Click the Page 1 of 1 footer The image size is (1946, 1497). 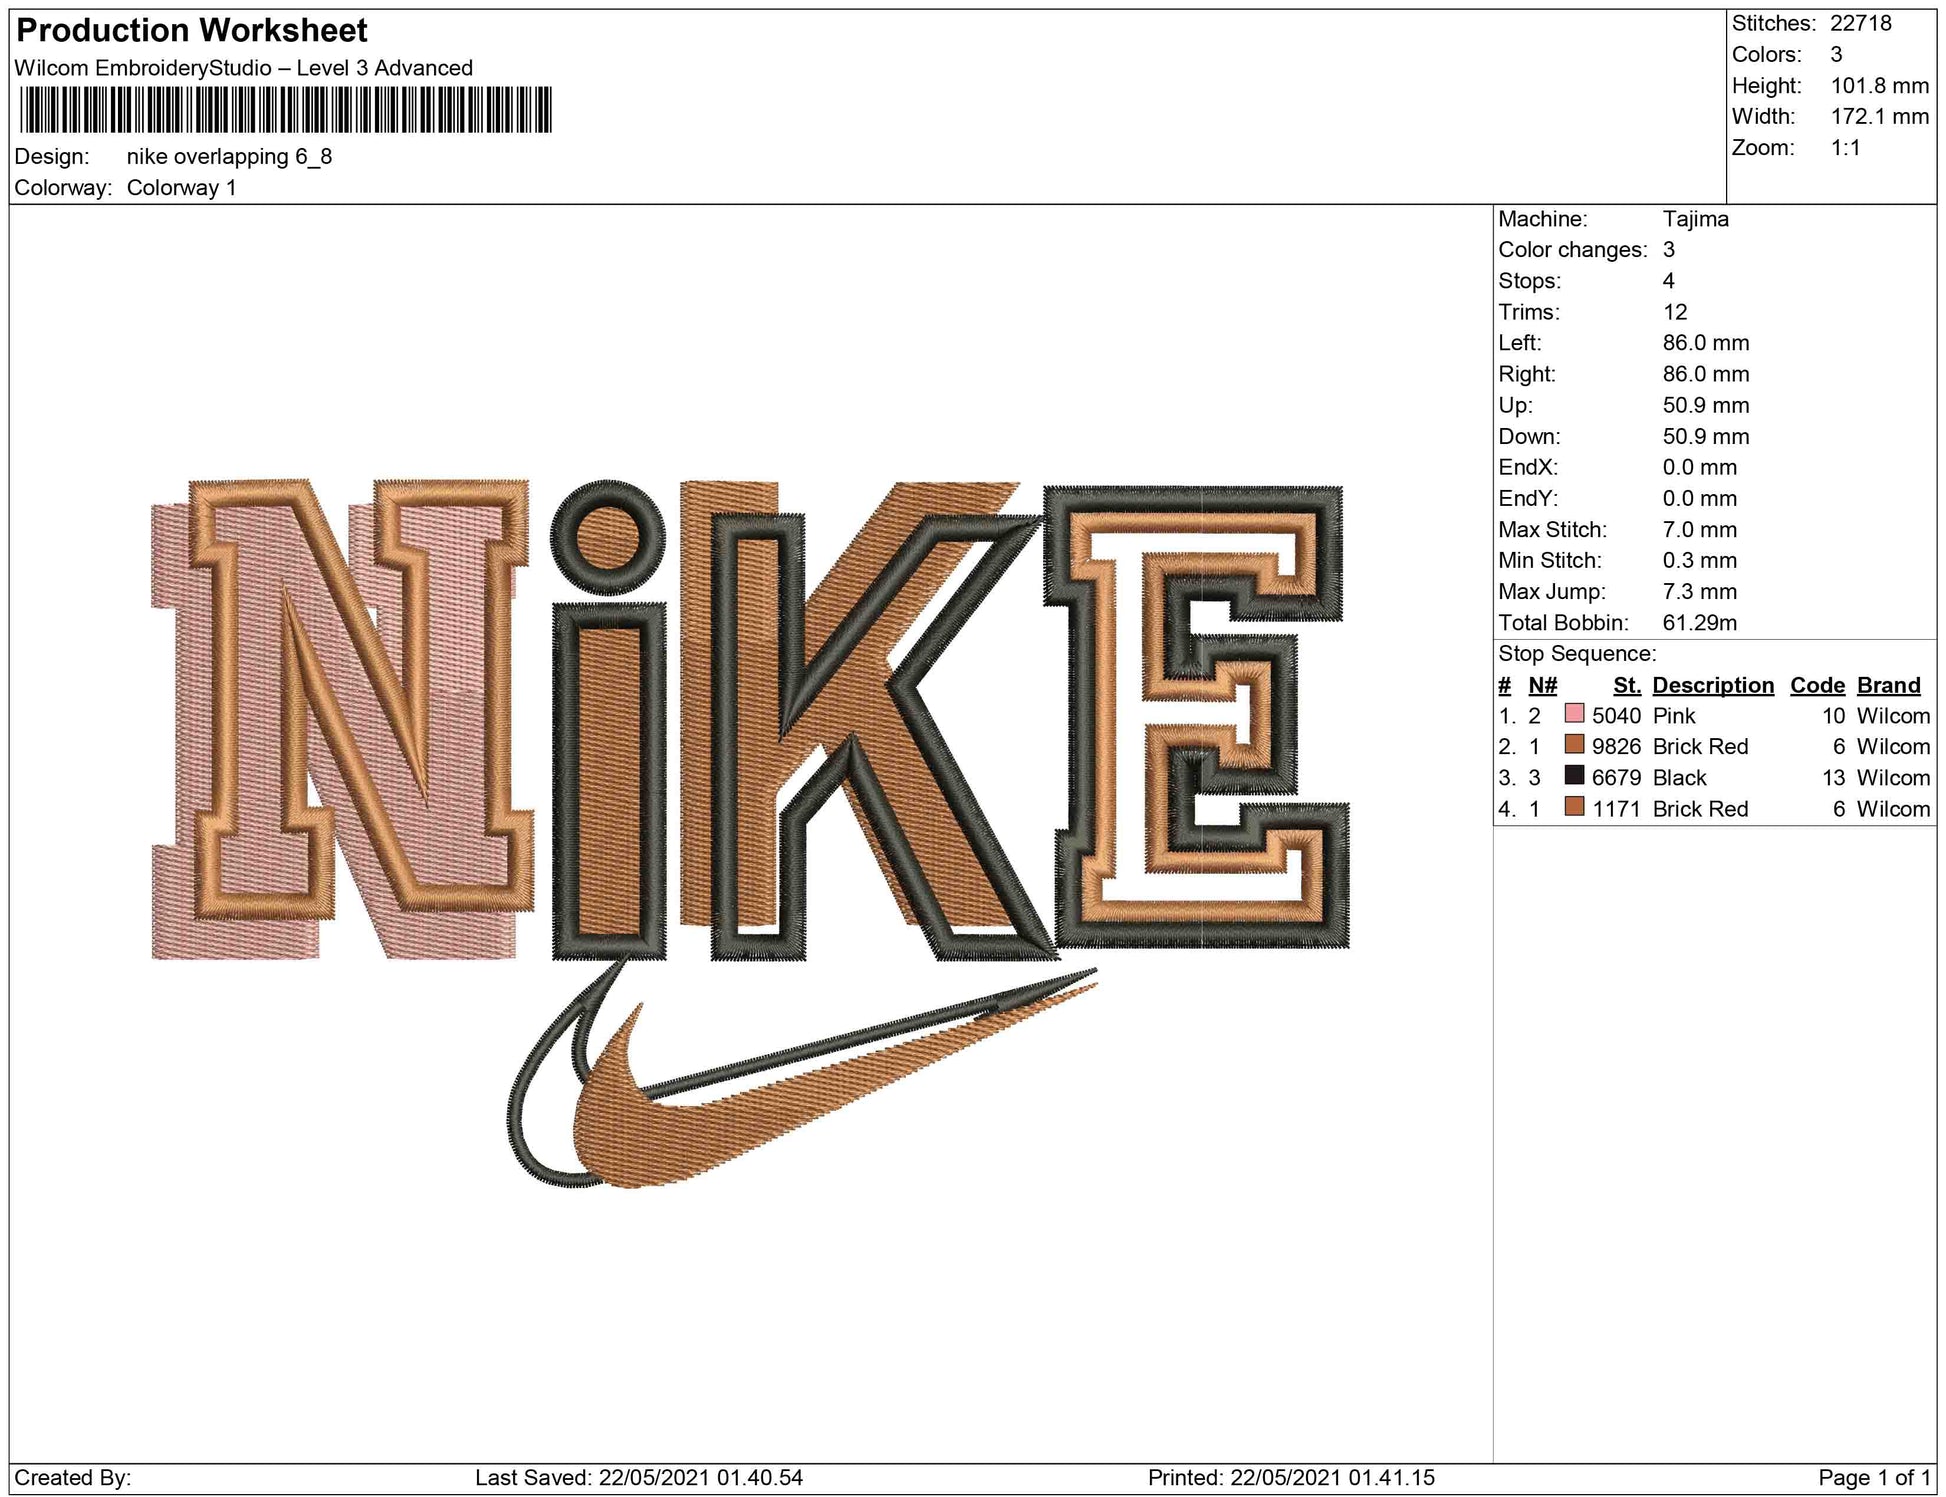tap(1873, 1477)
